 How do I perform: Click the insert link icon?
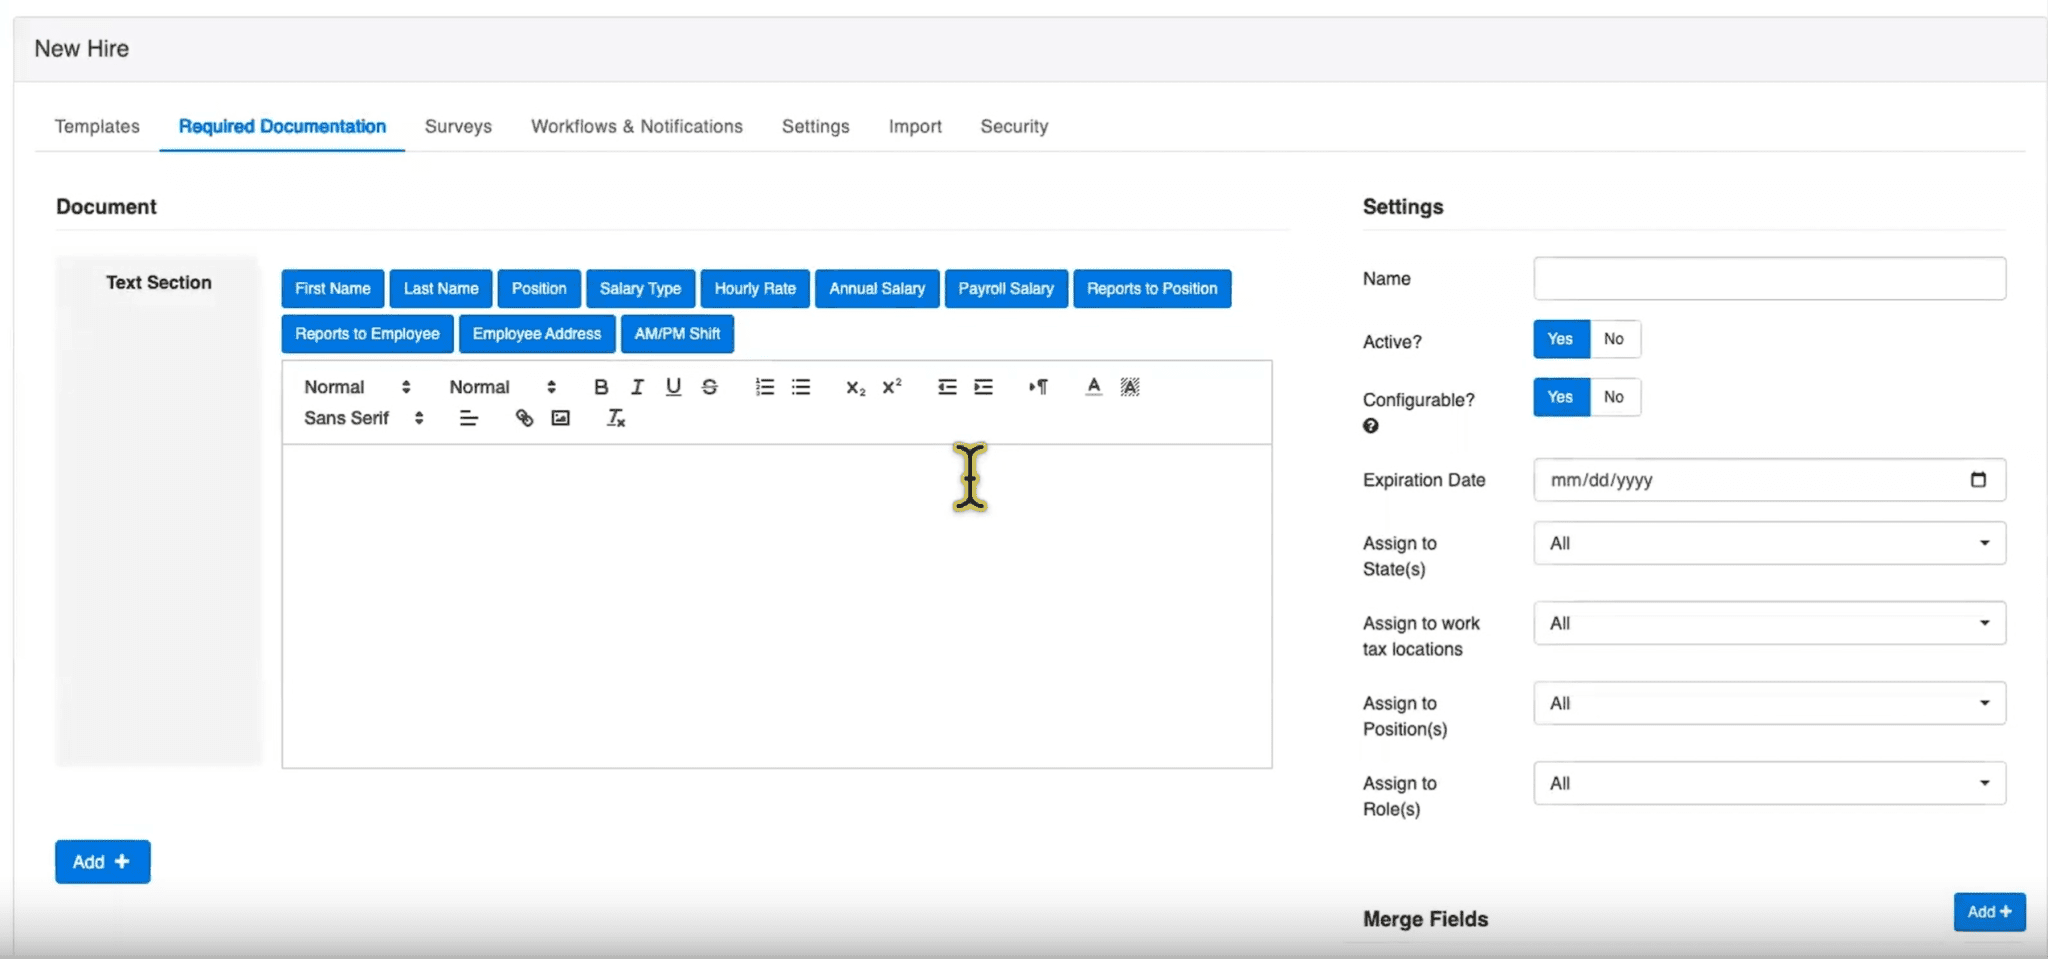(524, 418)
